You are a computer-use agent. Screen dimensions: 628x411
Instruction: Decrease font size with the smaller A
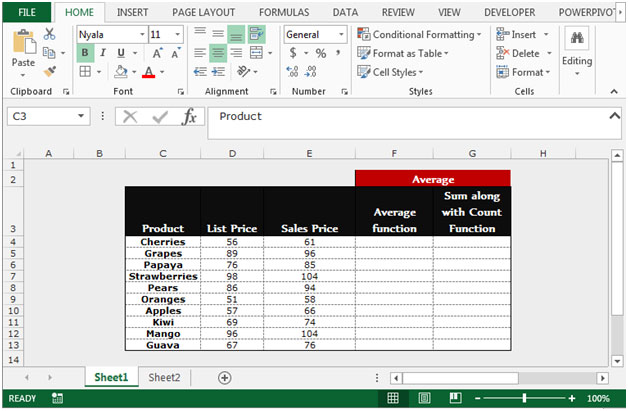point(175,53)
